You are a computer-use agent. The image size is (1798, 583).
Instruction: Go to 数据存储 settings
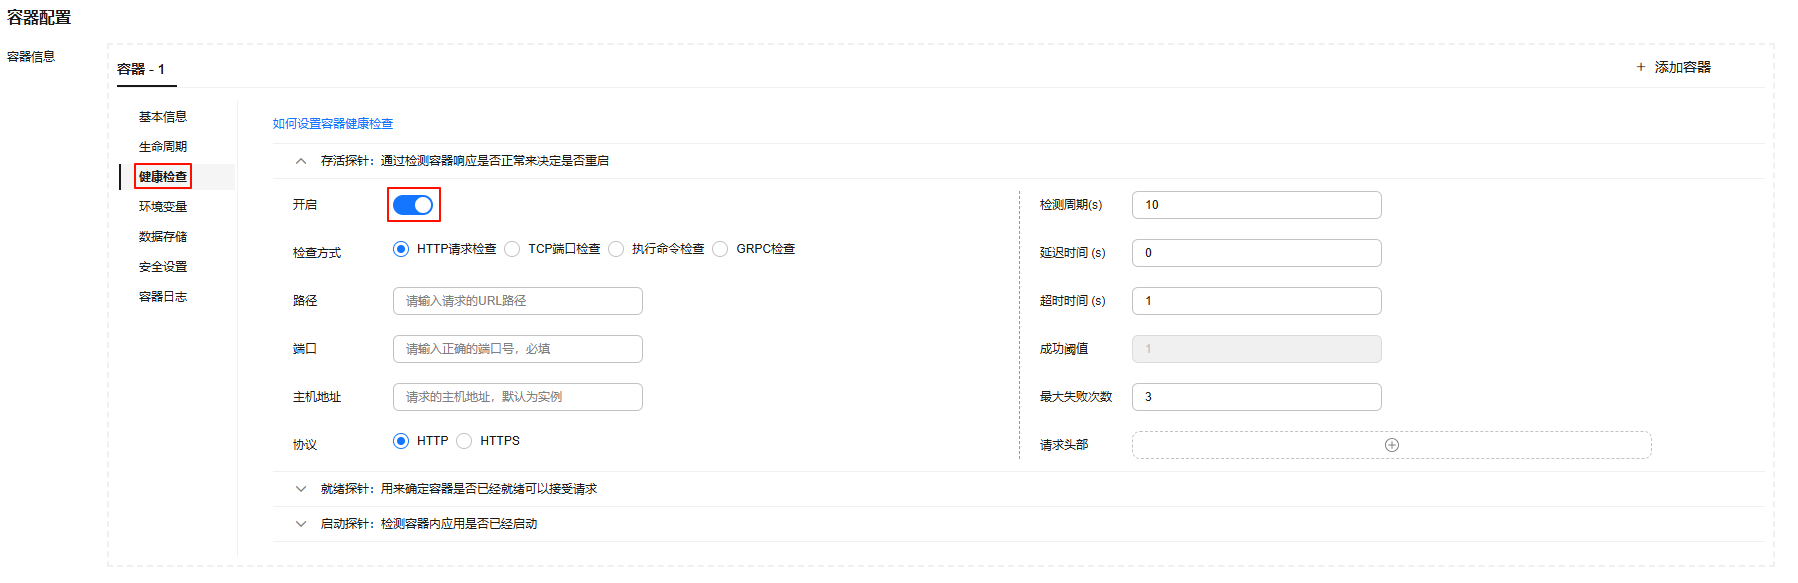(x=163, y=237)
